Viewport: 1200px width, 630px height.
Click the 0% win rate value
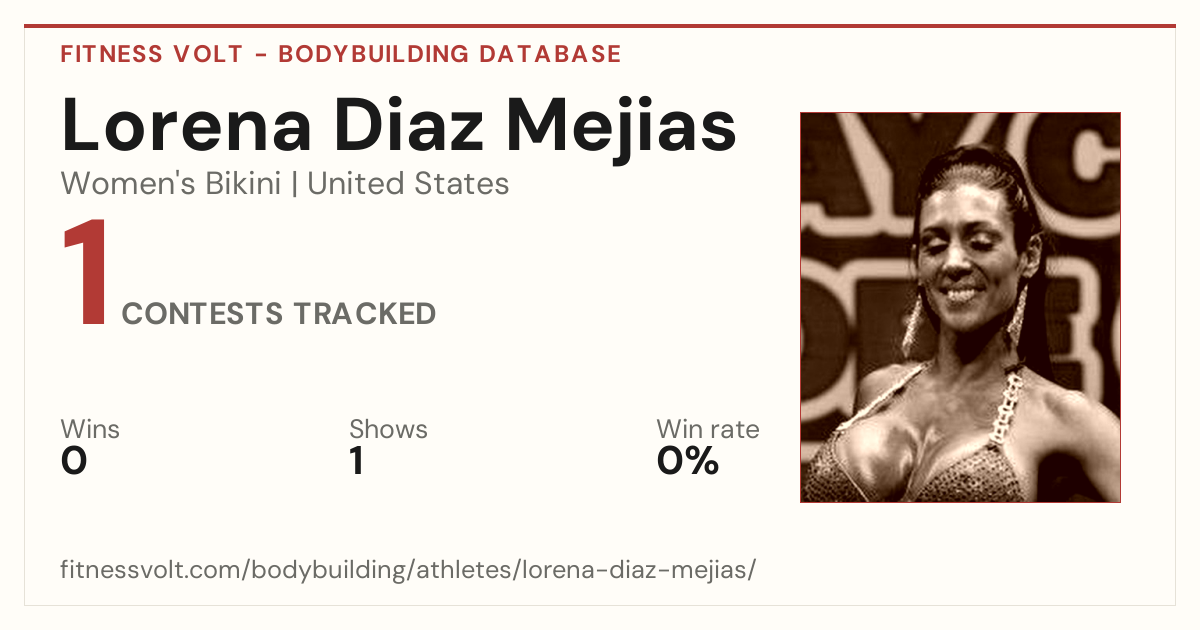pos(688,461)
